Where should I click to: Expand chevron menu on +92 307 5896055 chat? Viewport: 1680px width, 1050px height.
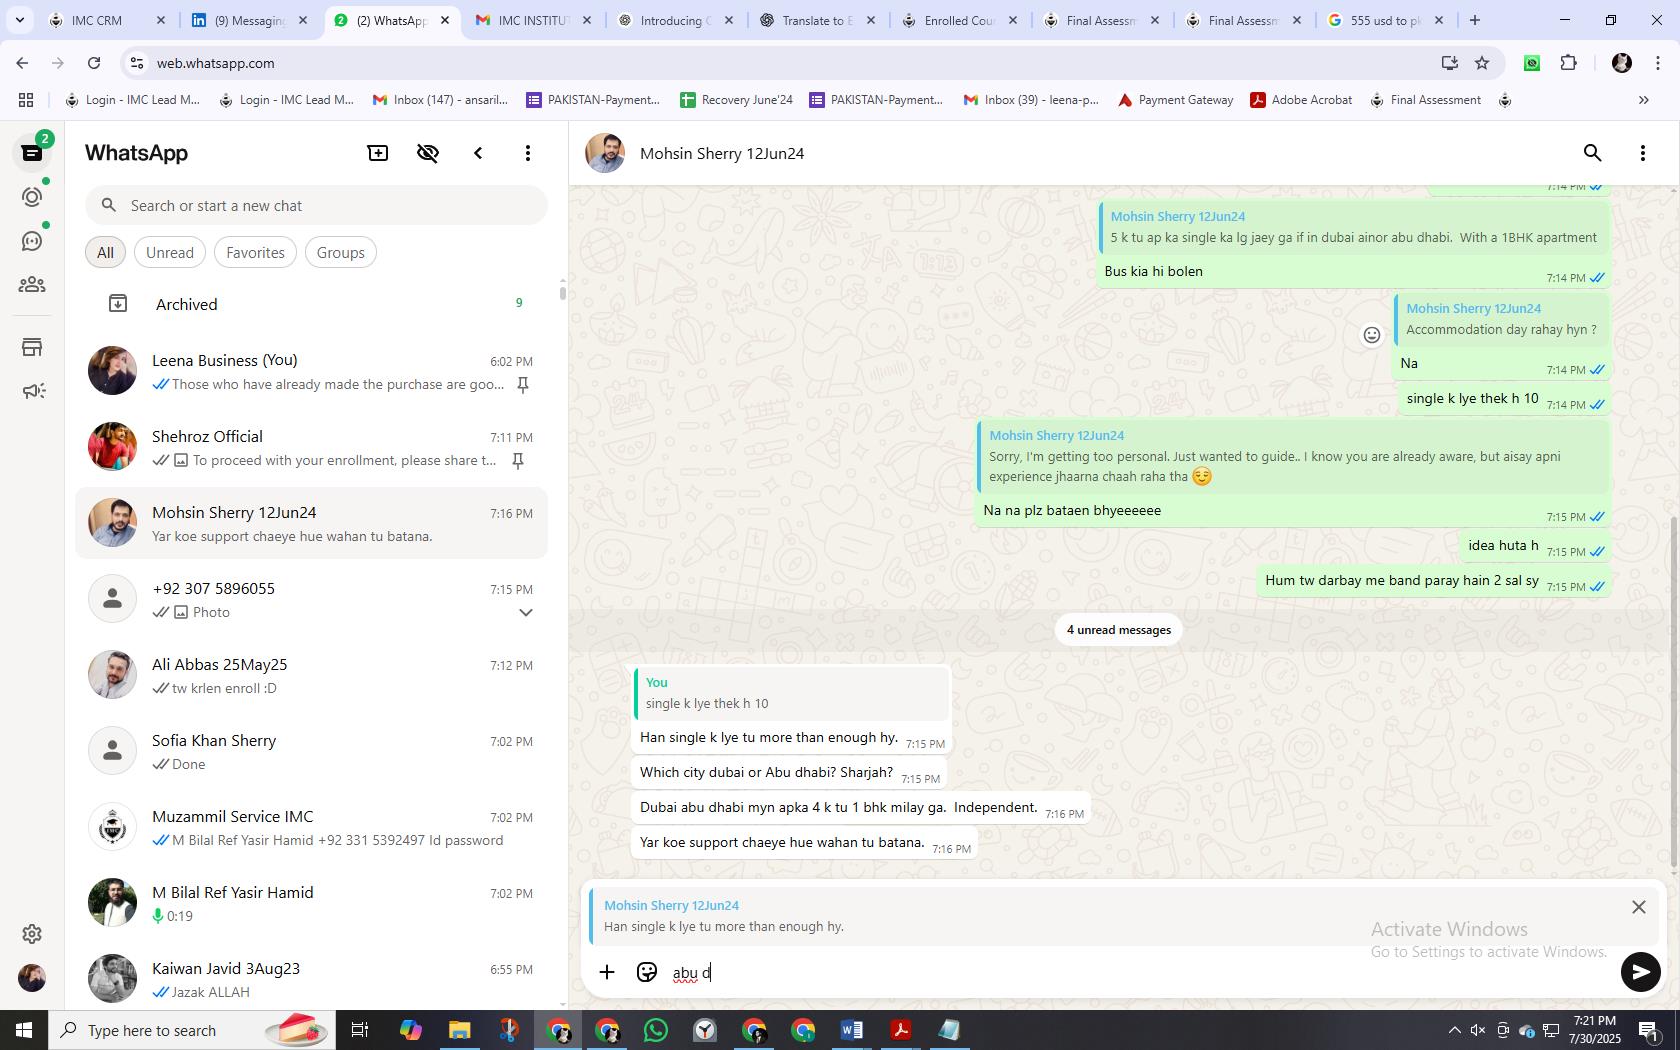coord(525,613)
